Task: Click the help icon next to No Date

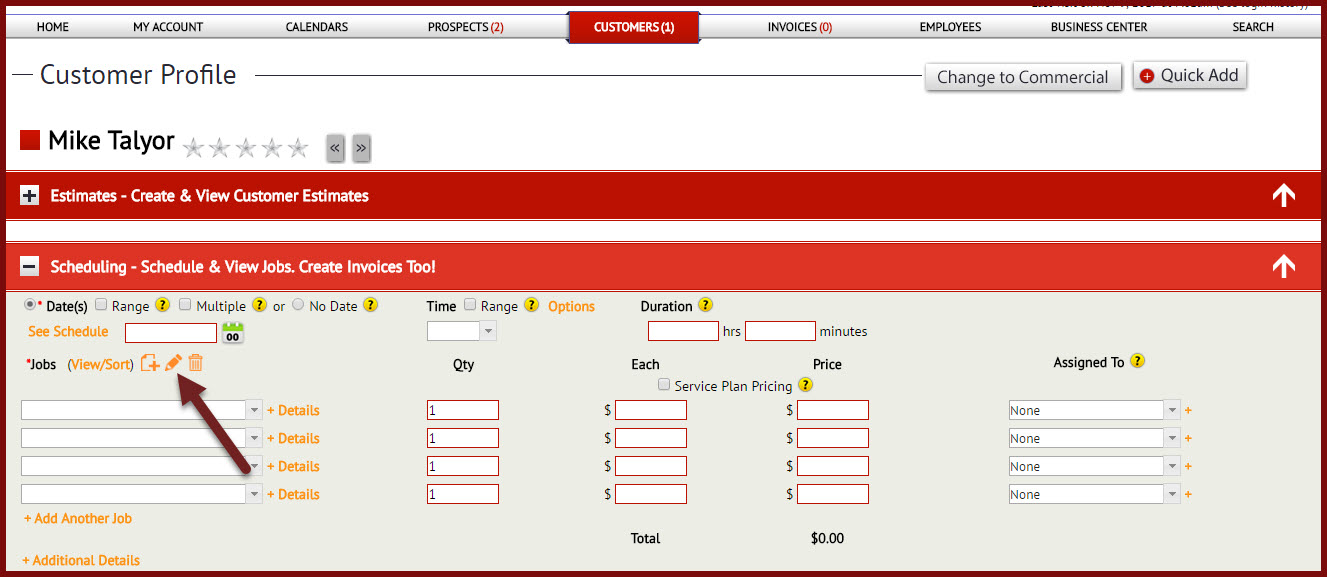Action: [x=371, y=306]
